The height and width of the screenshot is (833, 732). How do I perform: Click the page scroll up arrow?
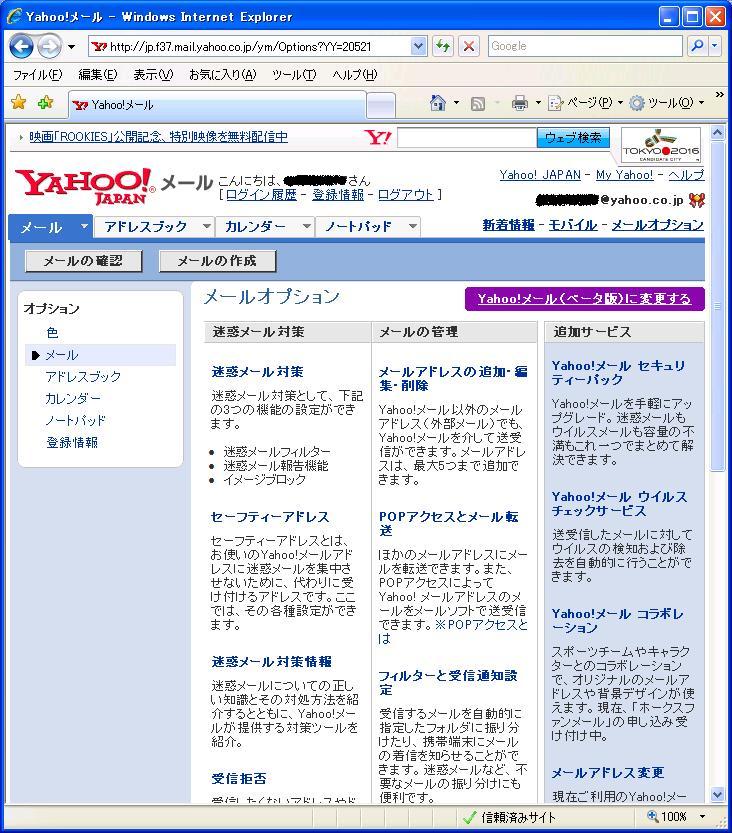coord(717,133)
